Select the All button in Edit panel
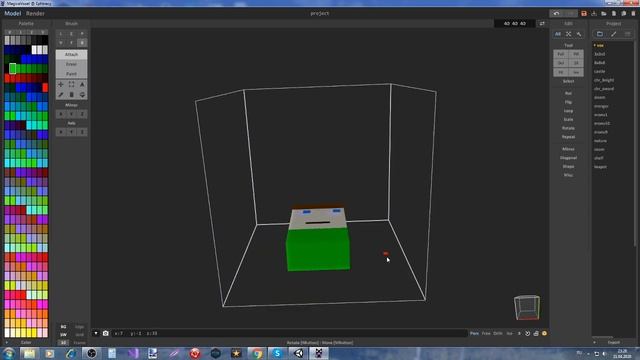640x360 pixels. pos(558,34)
